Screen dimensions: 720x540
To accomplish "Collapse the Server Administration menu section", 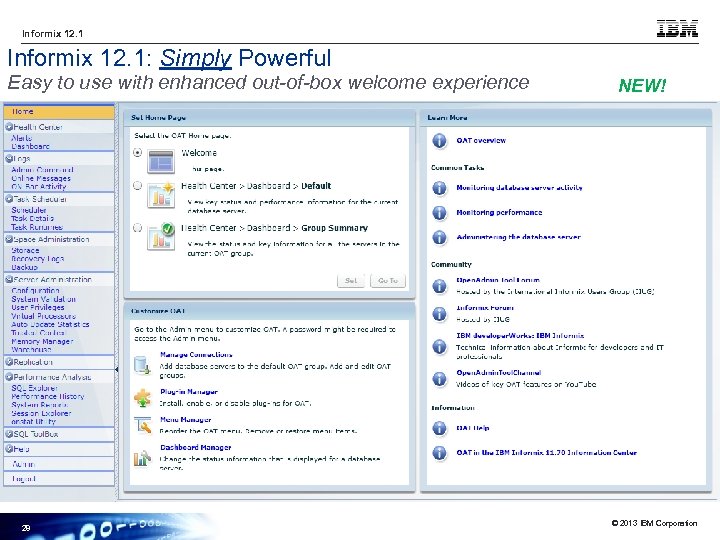I will [x=9, y=279].
